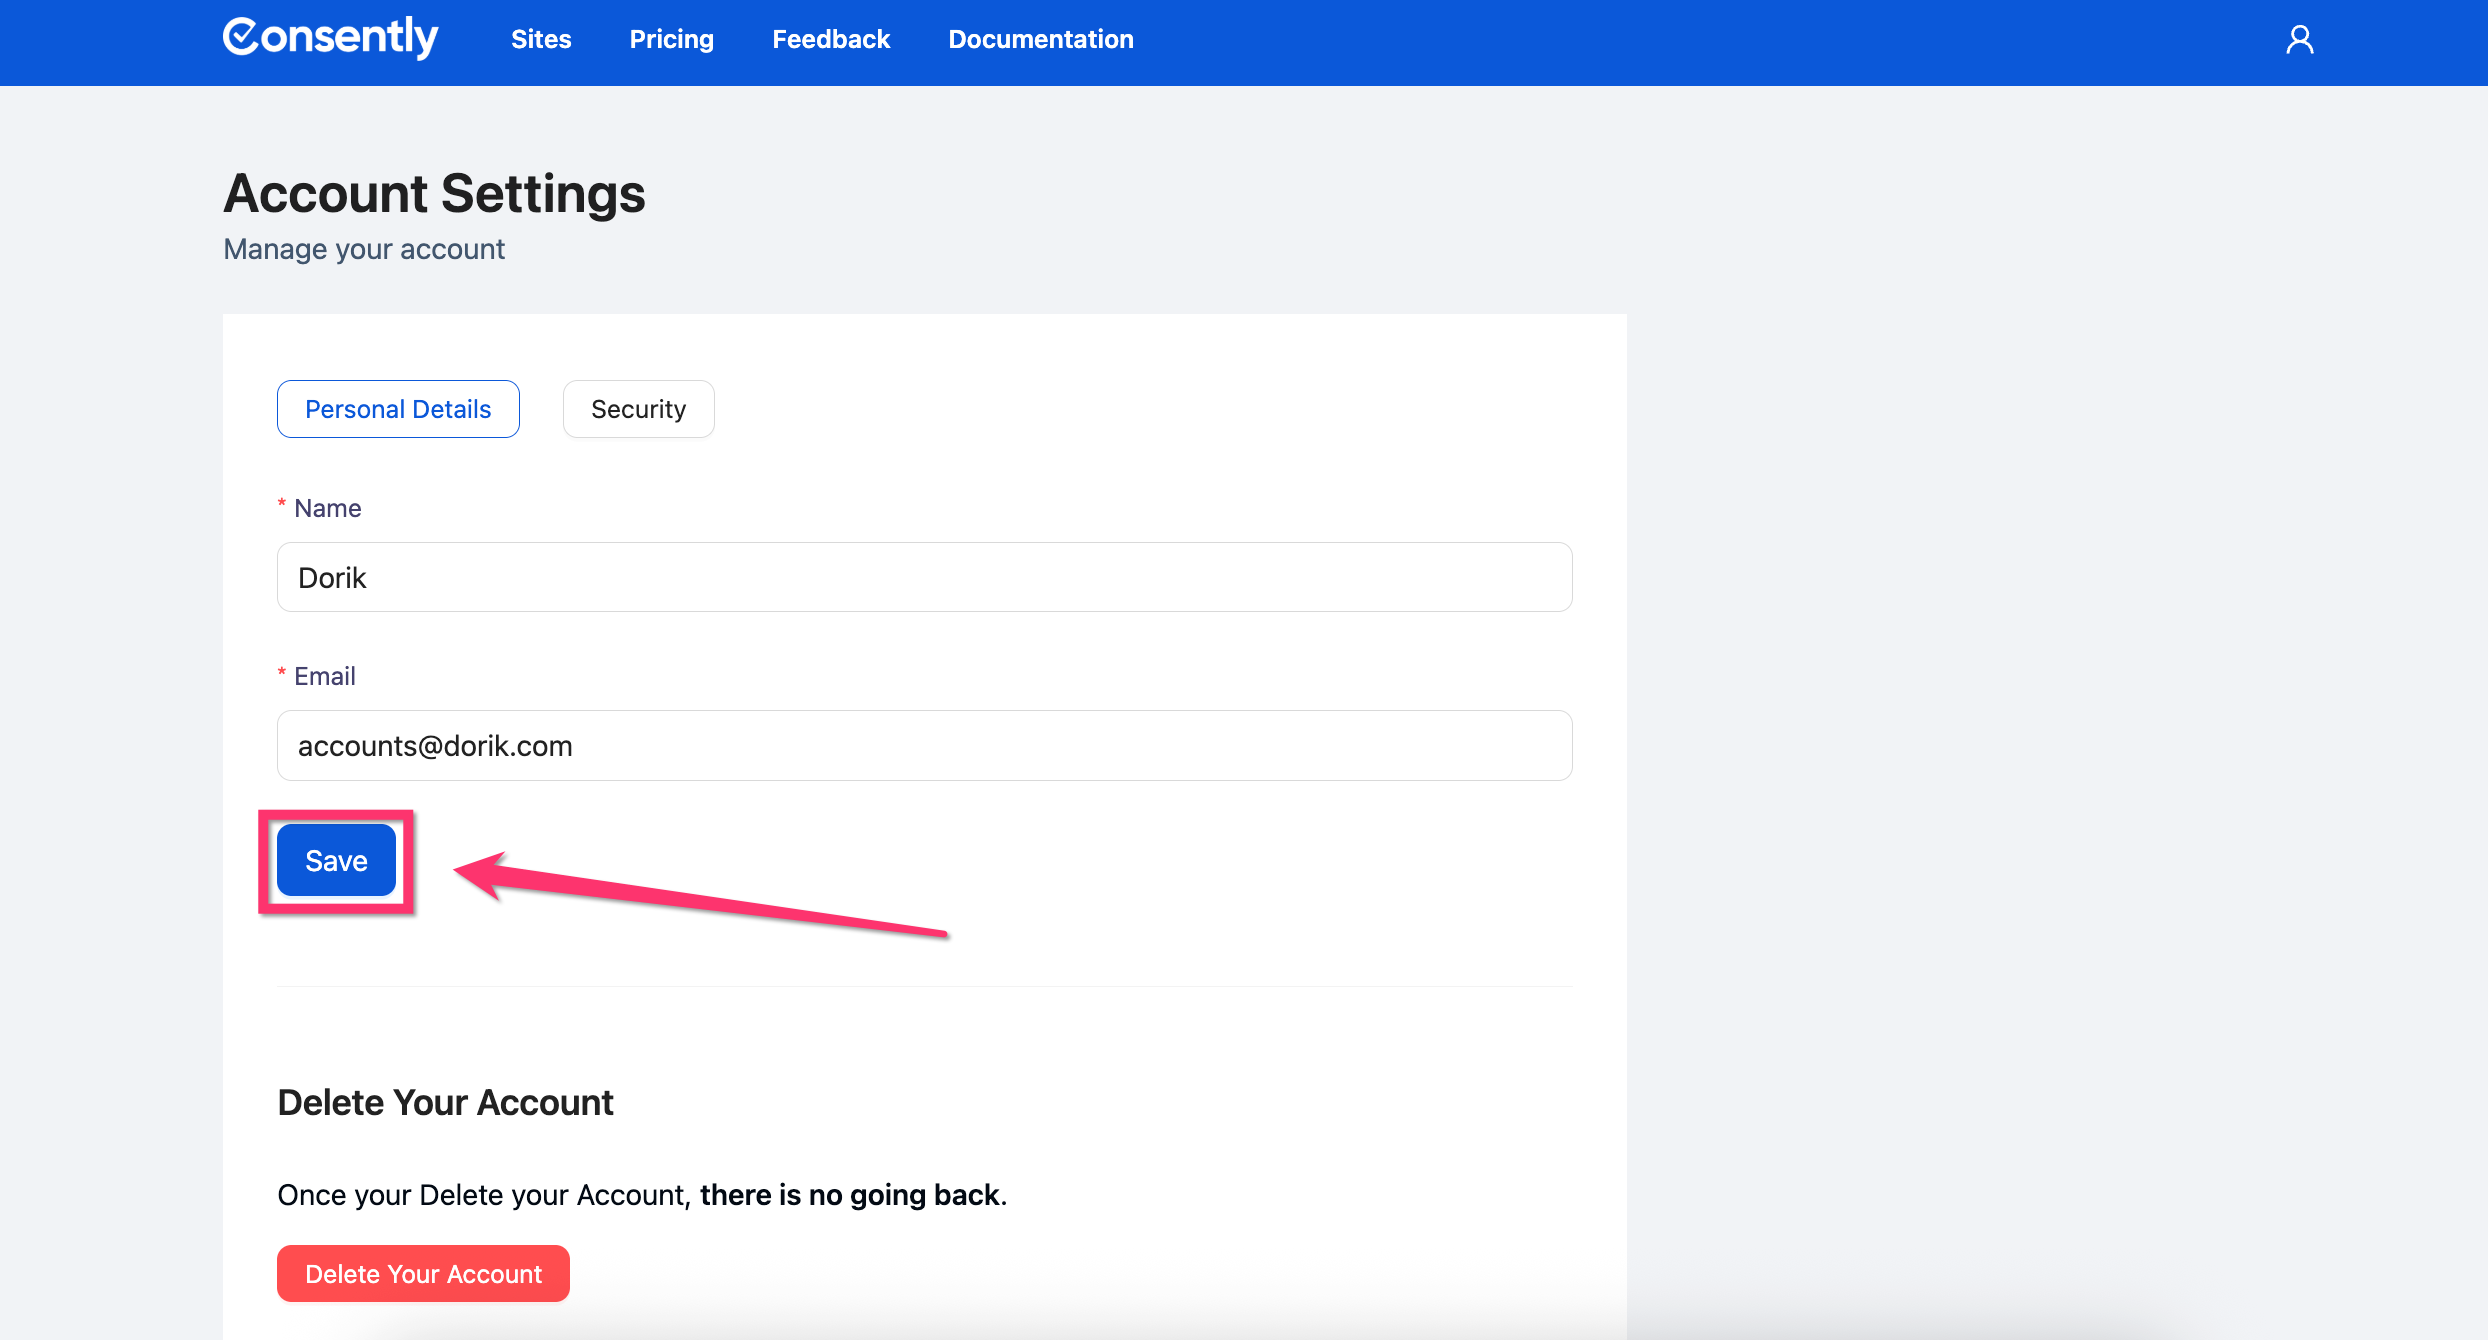The width and height of the screenshot is (2488, 1340).
Task: Focus the Email field with accounts@dorik.com
Action: coord(924,746)
